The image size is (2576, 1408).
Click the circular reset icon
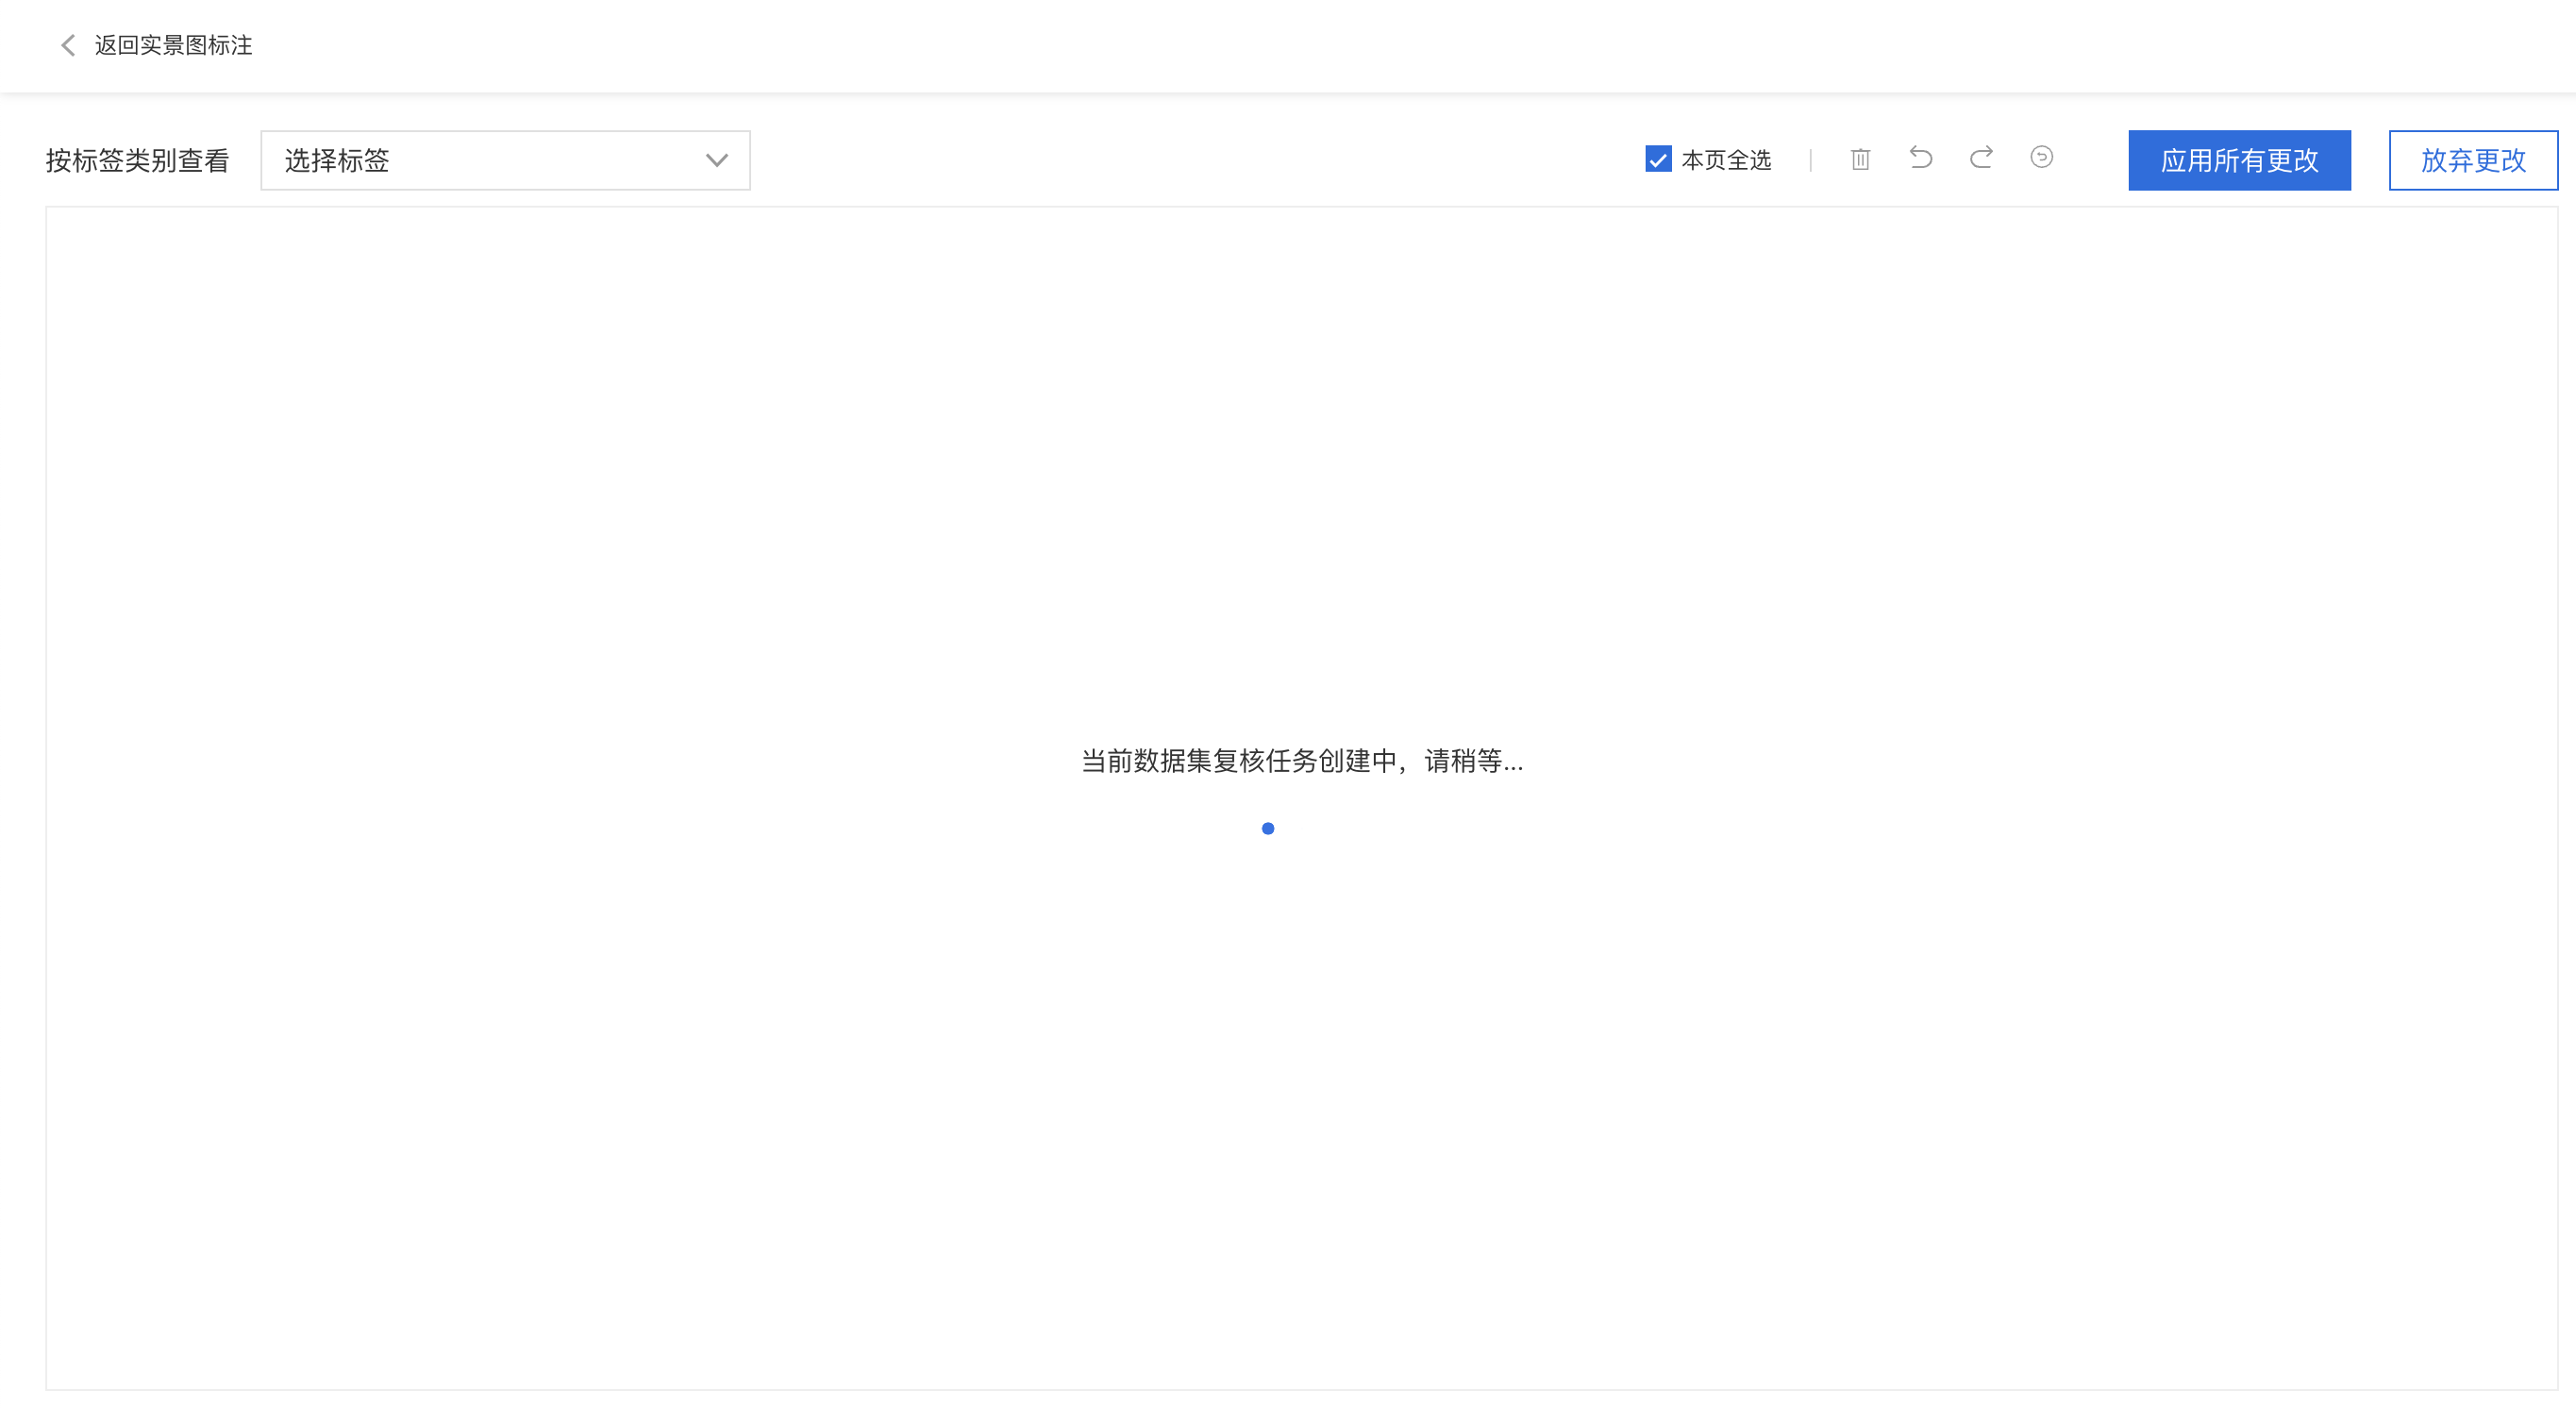click(2041, 157)
